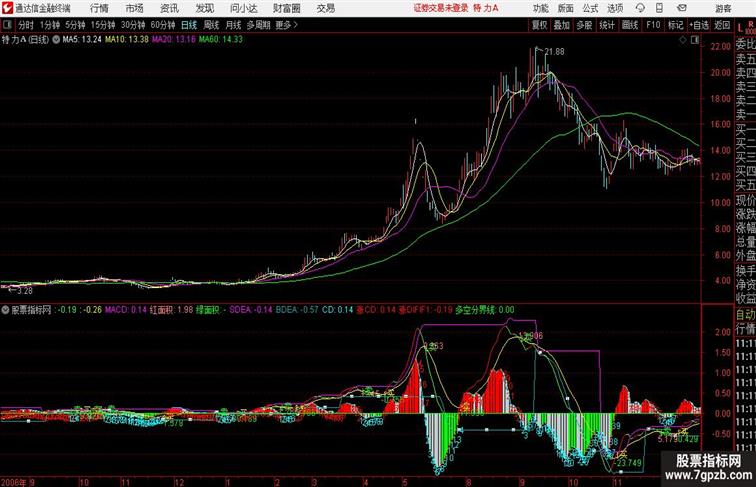This screenshot has height=487, width=756.
Task: Click the SDEA: -0.14 indicator label
Action: point(251,310)
